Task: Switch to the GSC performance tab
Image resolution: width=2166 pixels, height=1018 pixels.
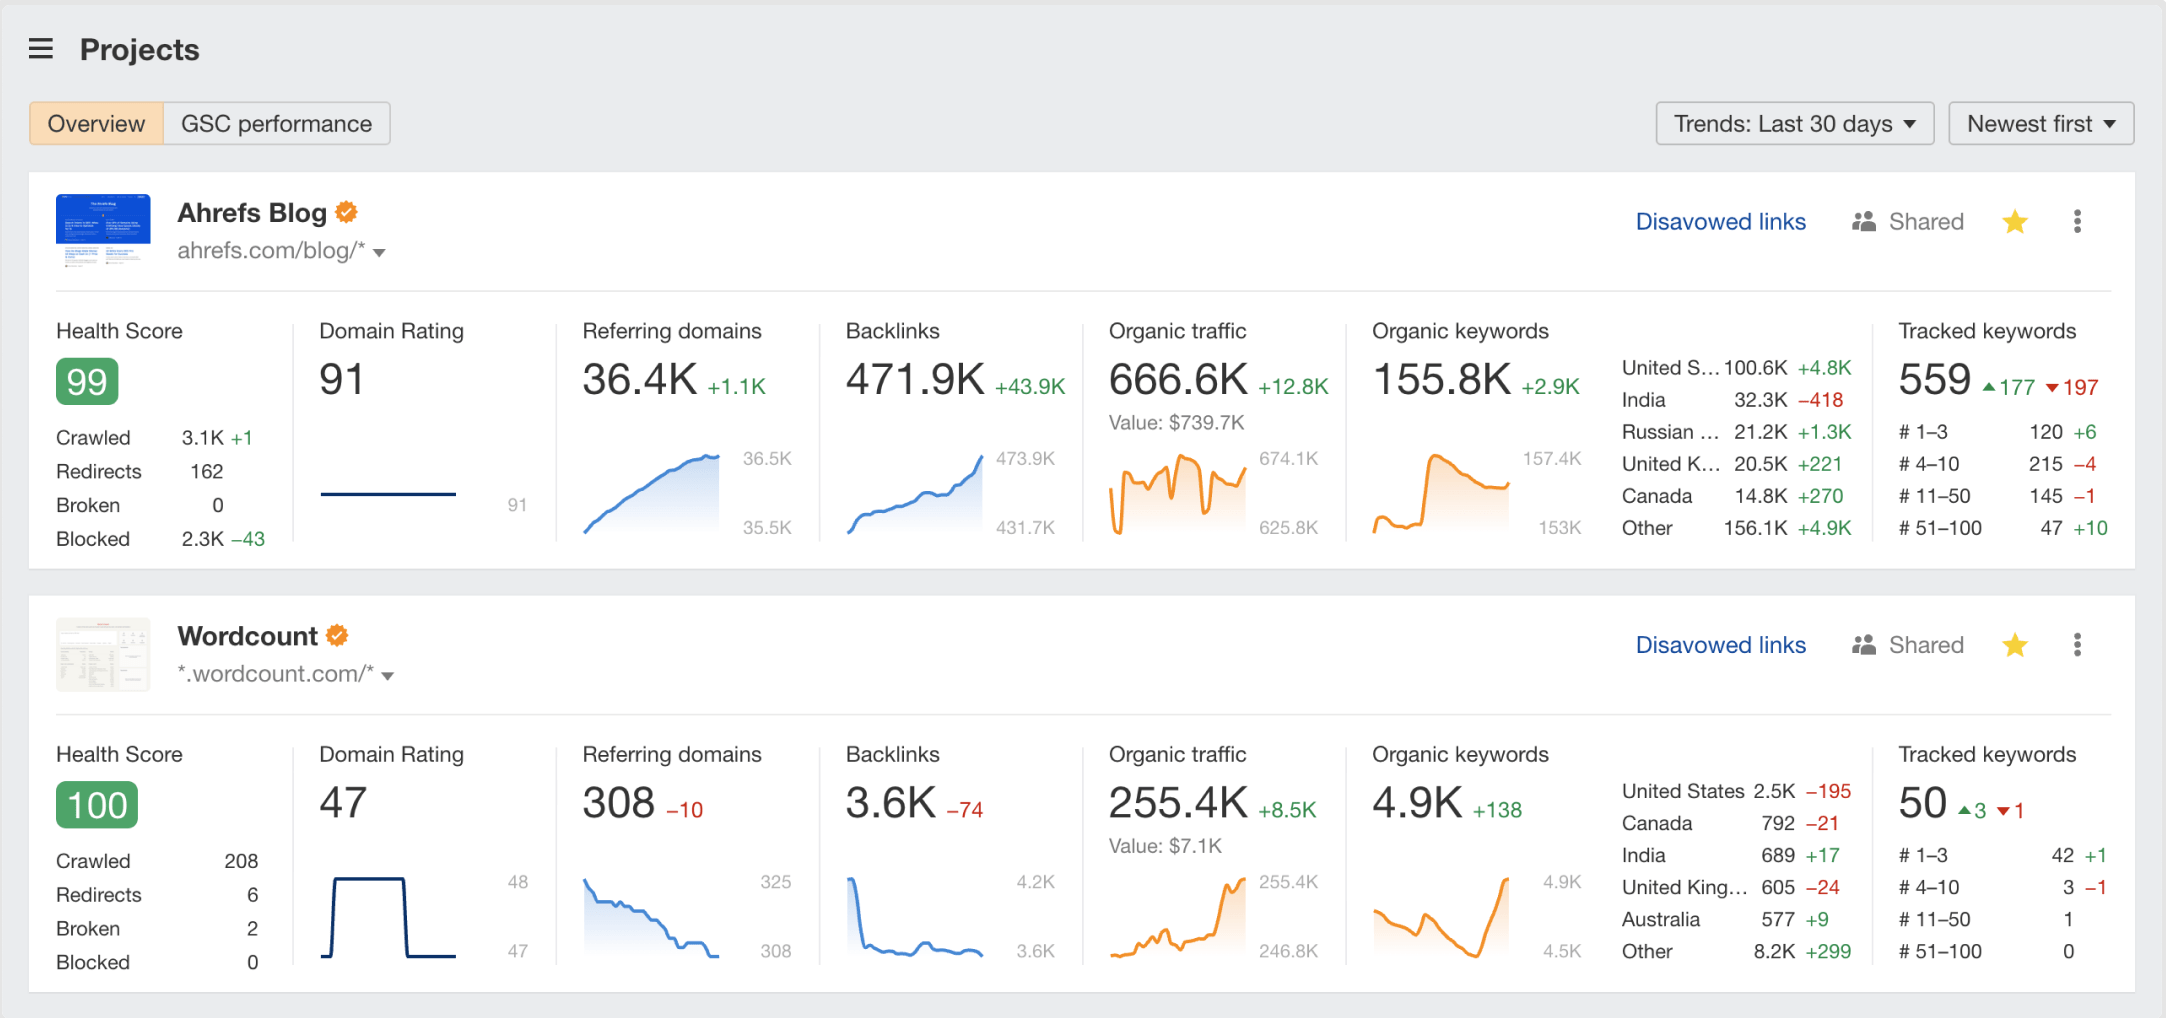Action: 275,123
